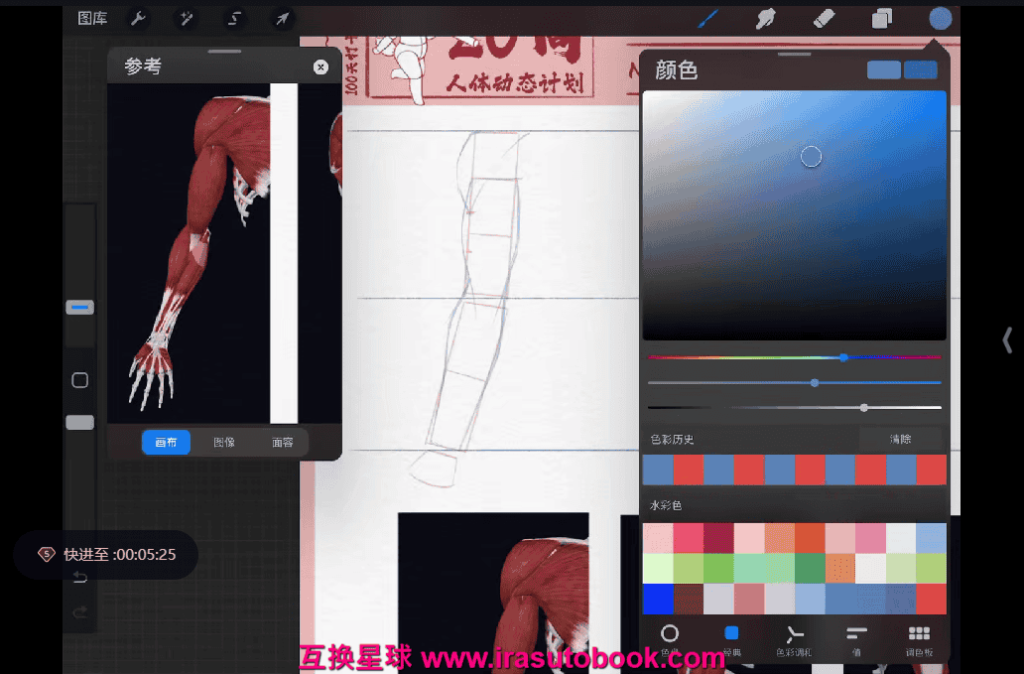
Task: Return to the 图库 gallery
Action: coord(92,18)
